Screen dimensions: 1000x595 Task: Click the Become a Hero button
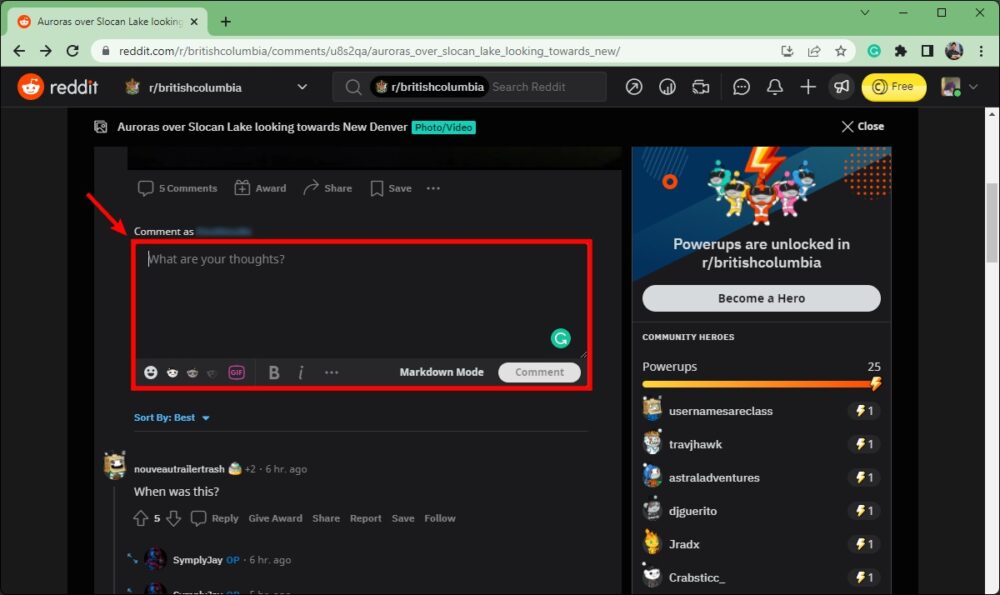(x=760, y=298)
